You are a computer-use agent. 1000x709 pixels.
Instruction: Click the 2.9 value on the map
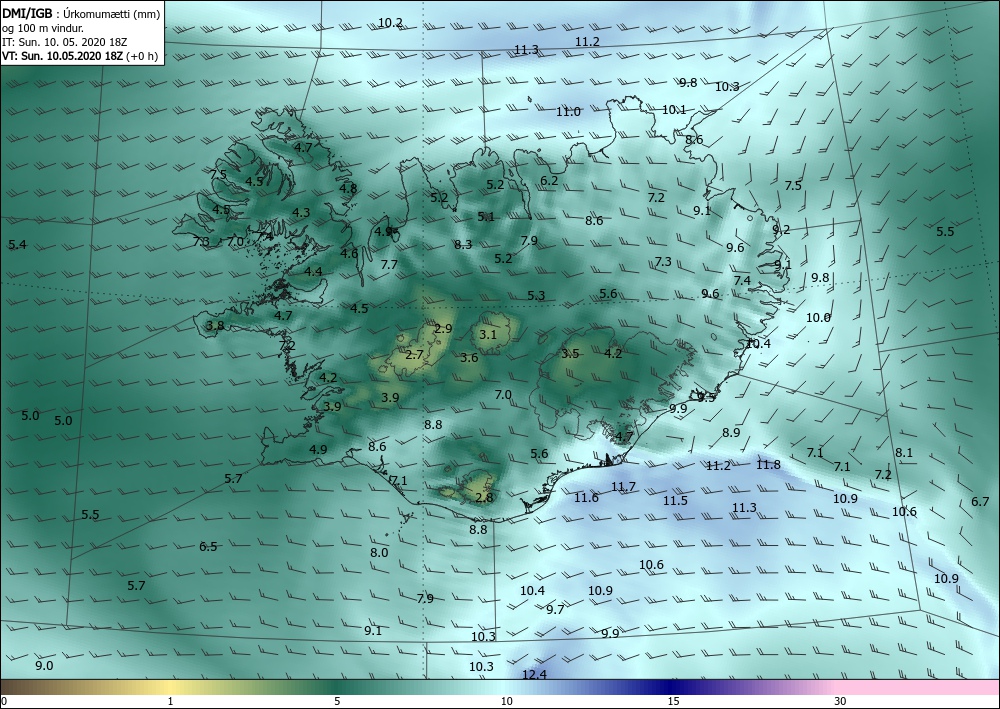pyautogui.click(x=443, y=328)
